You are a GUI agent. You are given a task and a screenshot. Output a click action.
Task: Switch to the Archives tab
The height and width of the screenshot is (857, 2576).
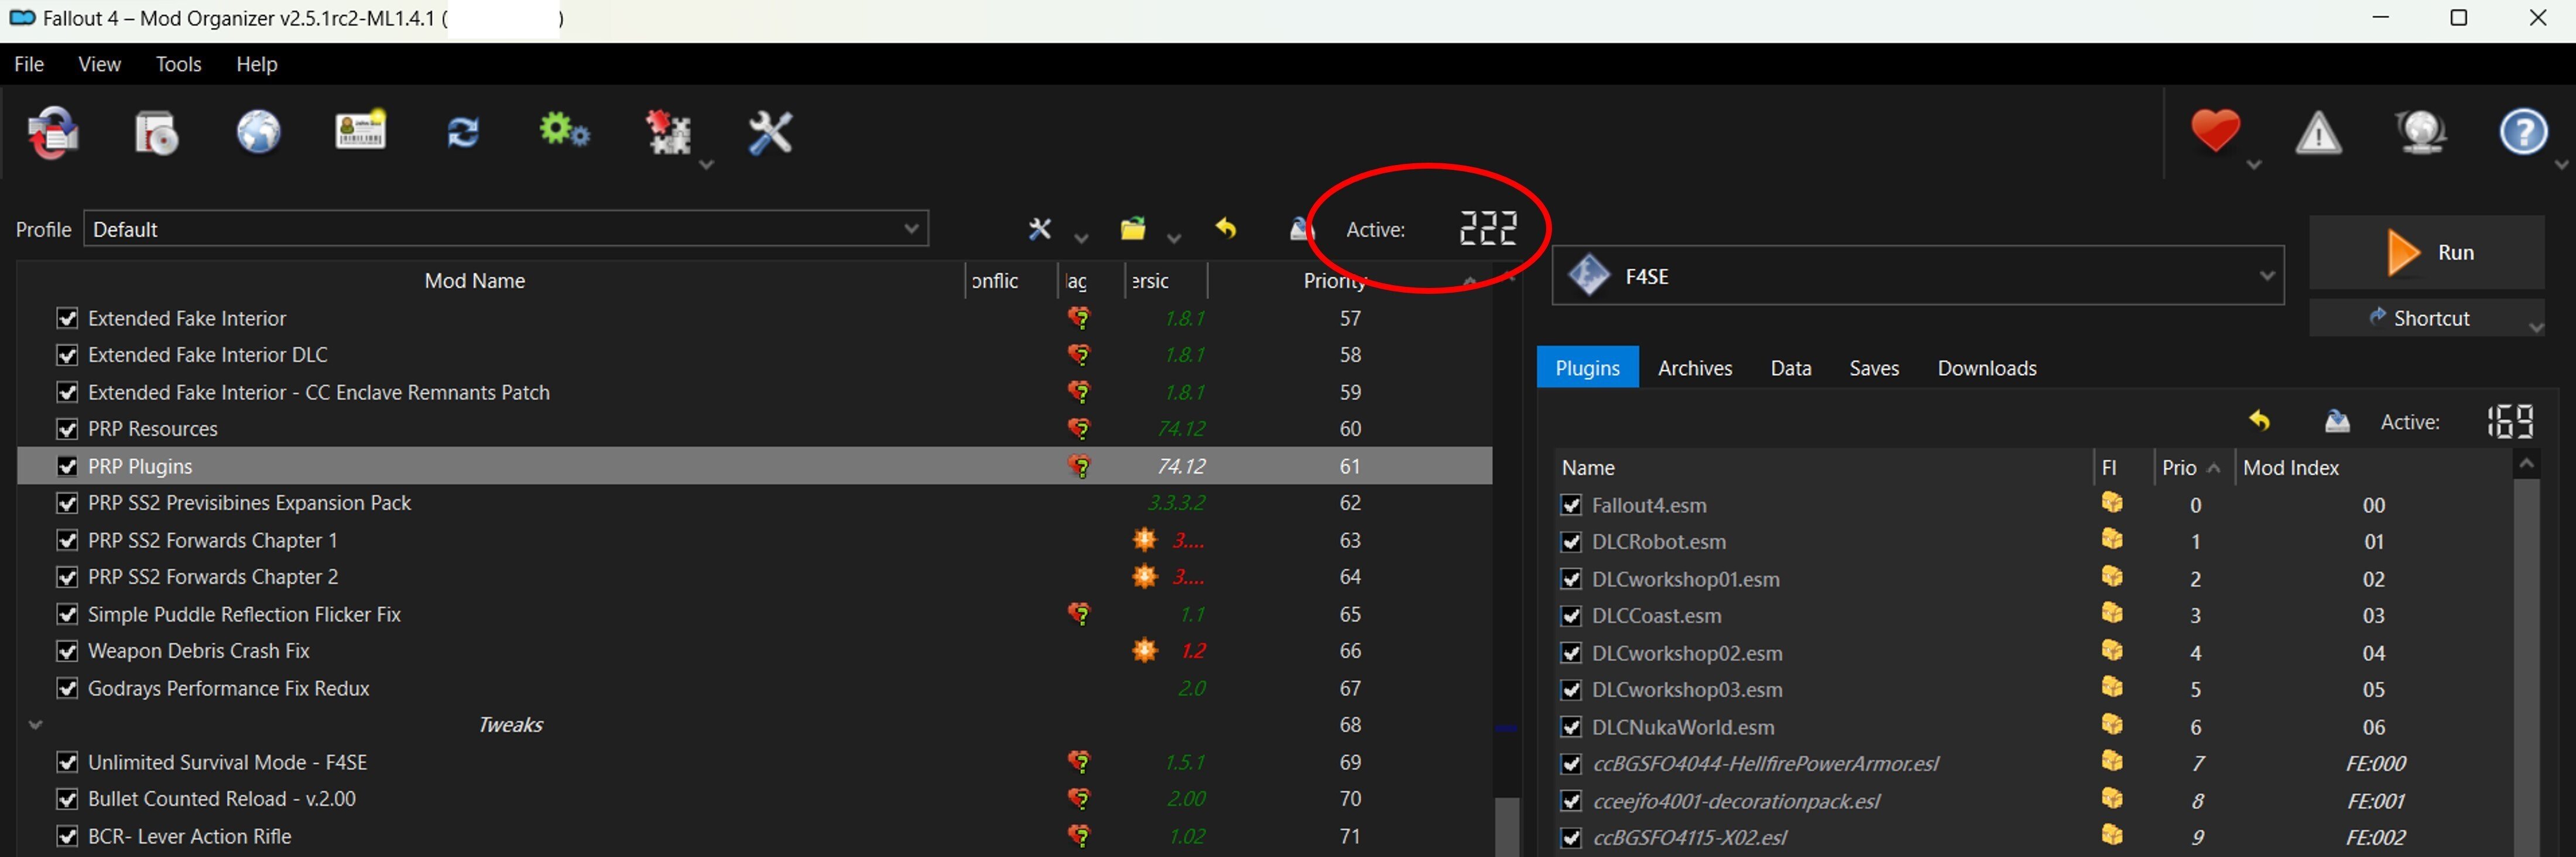pos(1695,368)
